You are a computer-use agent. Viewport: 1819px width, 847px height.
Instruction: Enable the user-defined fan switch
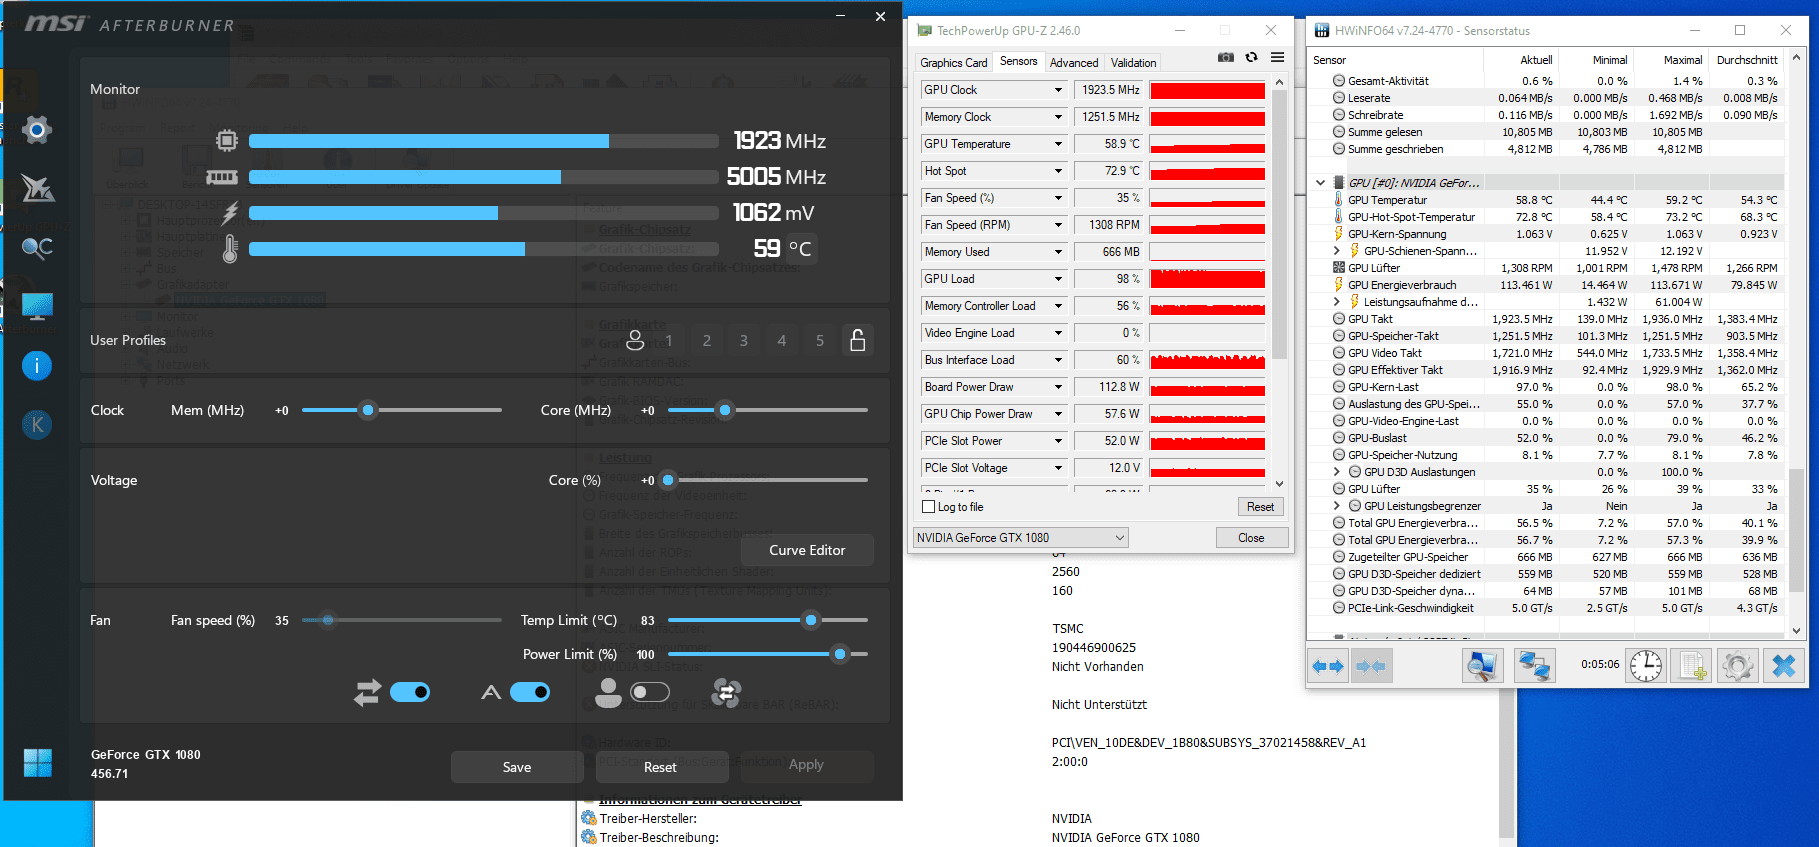point(650,692)
